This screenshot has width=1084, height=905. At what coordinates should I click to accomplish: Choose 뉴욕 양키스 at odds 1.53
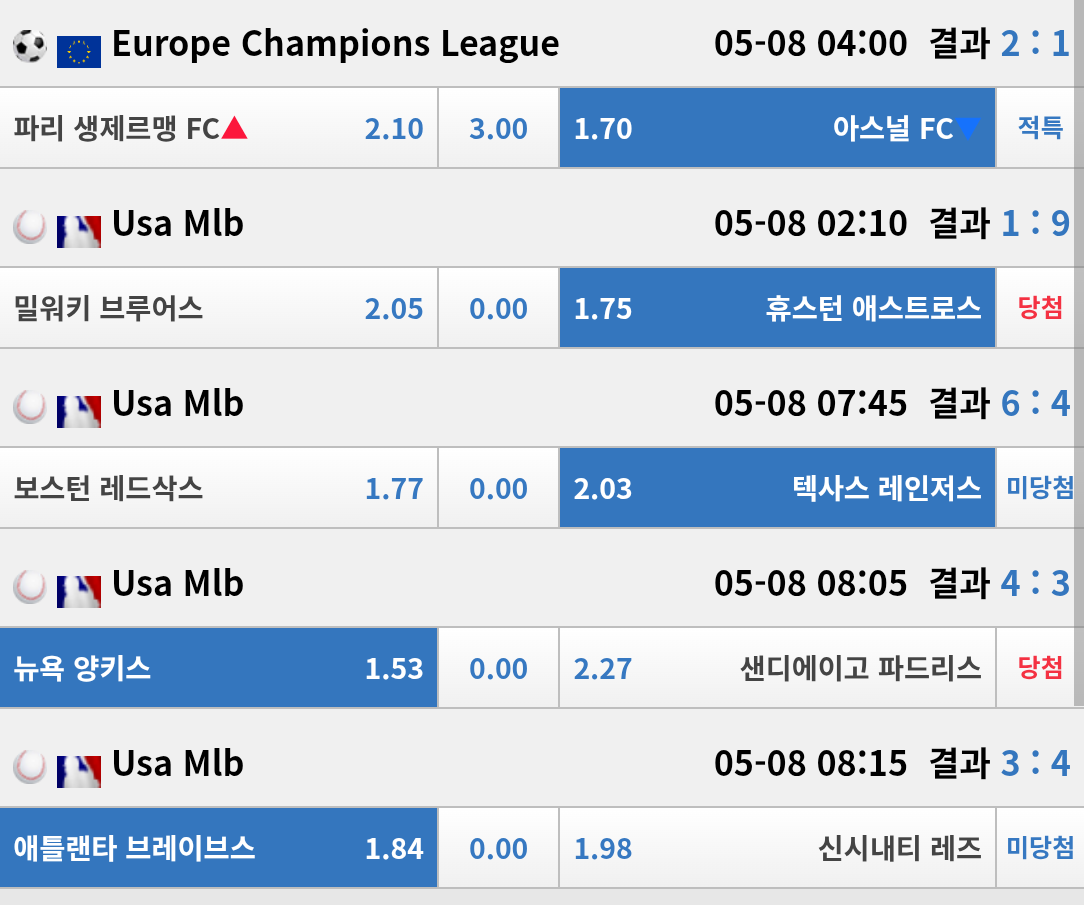click(218, 668)
